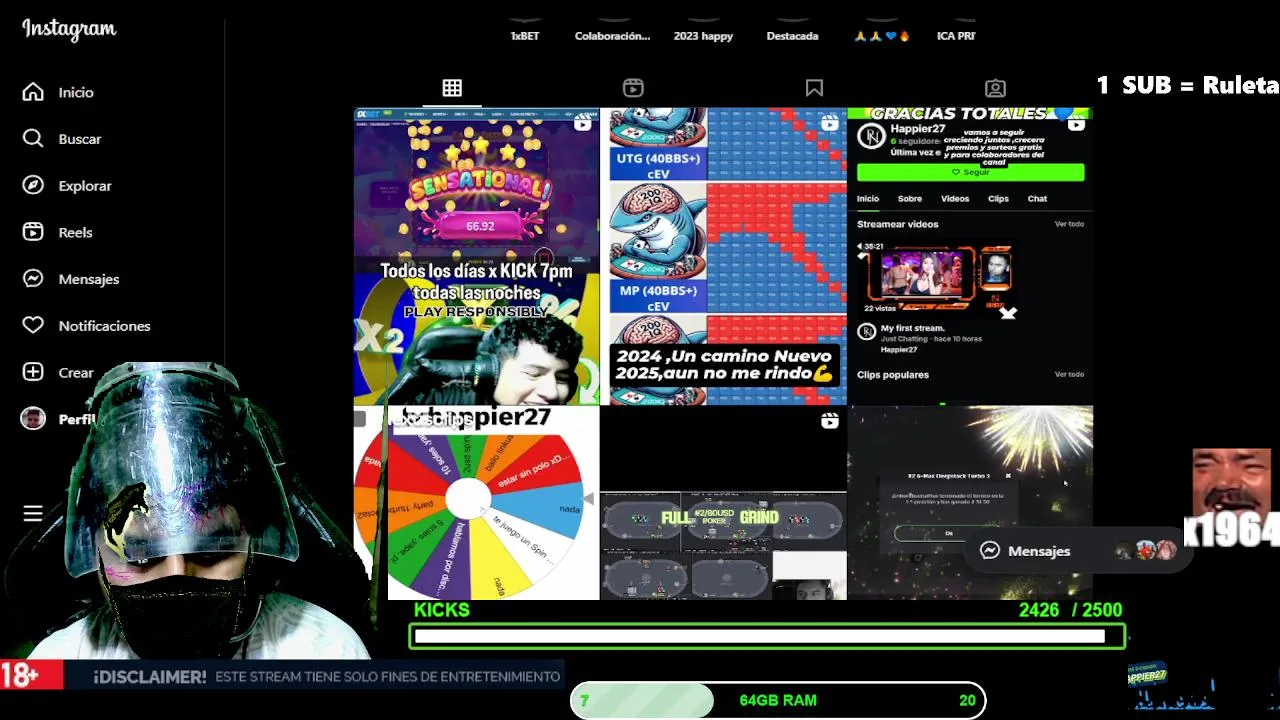Click the Clips tab in Kick post

coord(998,198)
